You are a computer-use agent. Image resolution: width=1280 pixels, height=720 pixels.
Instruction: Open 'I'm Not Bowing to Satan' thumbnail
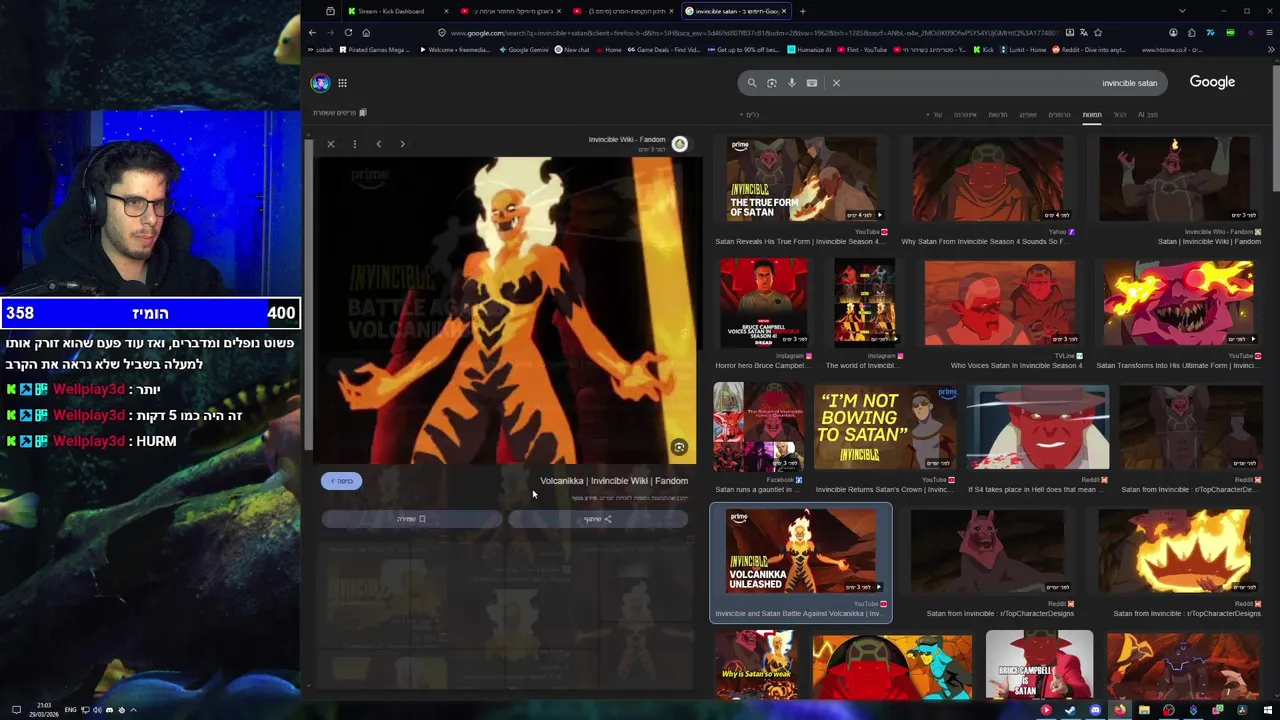885,428
